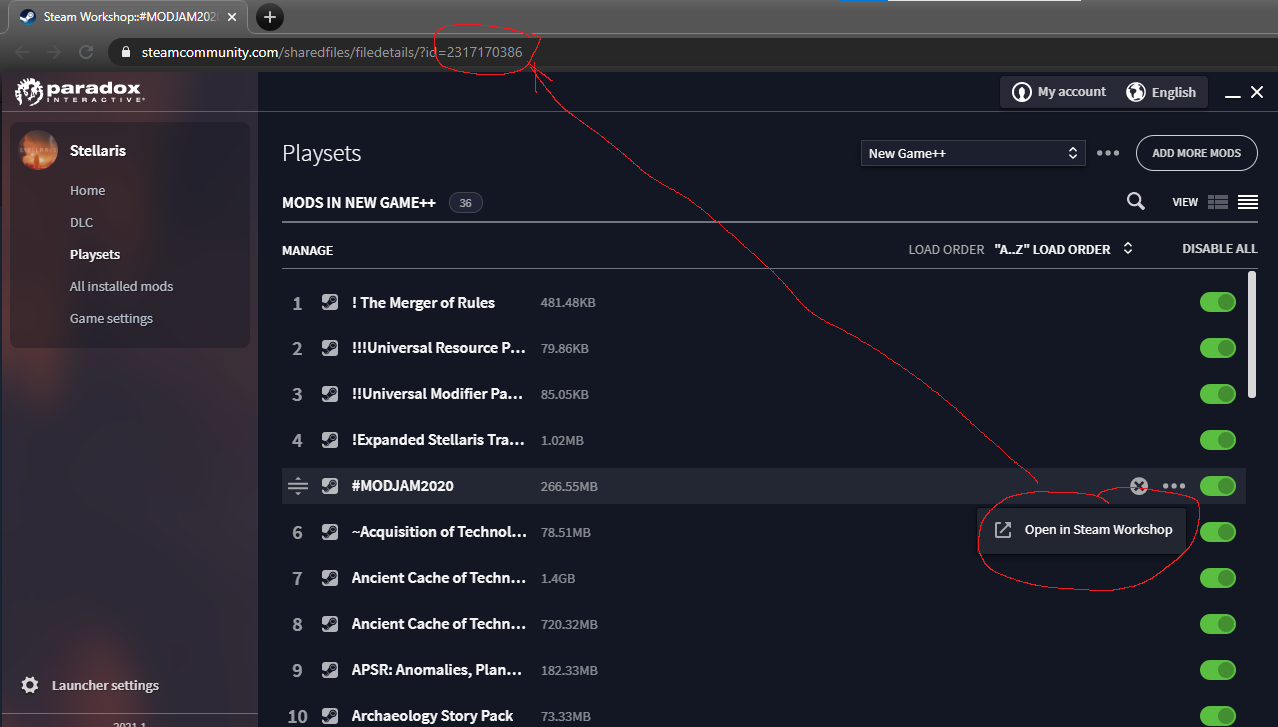Open three-dot options for #MODJAM2020 mod
Viewport: 1278px width, 727px height.
coord(1173,486)
